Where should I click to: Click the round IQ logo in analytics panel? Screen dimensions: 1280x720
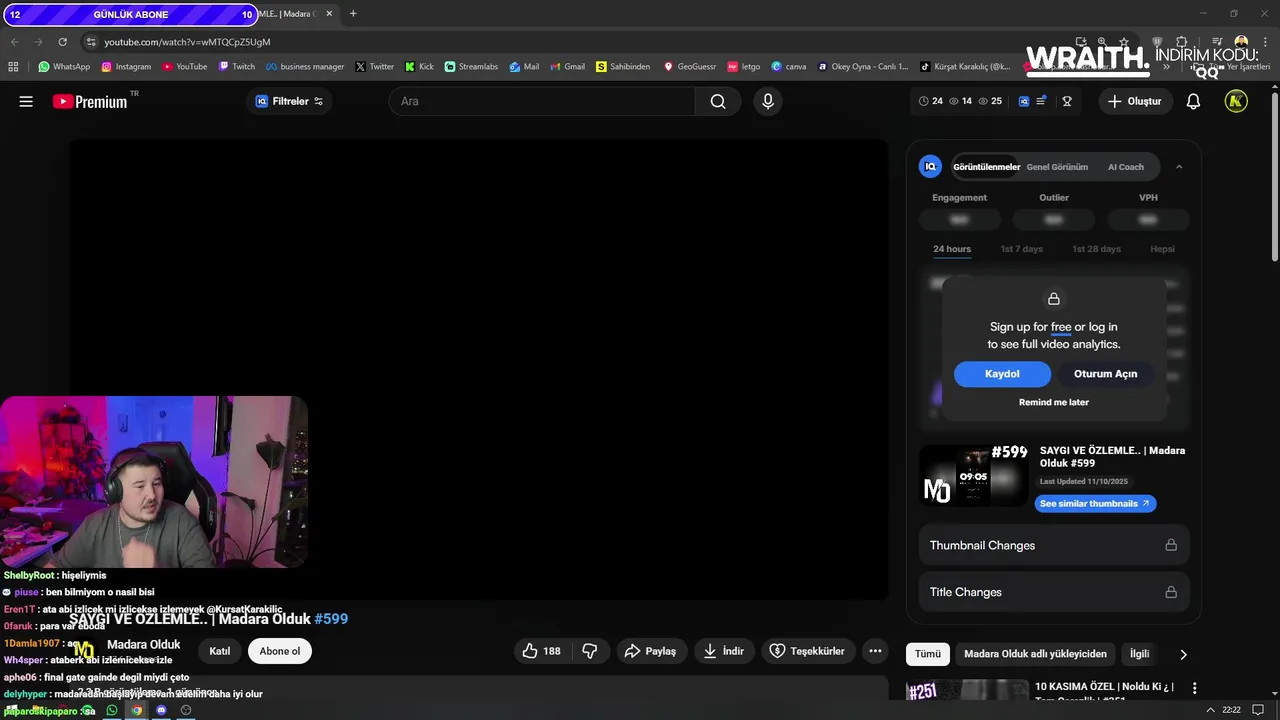930,167
